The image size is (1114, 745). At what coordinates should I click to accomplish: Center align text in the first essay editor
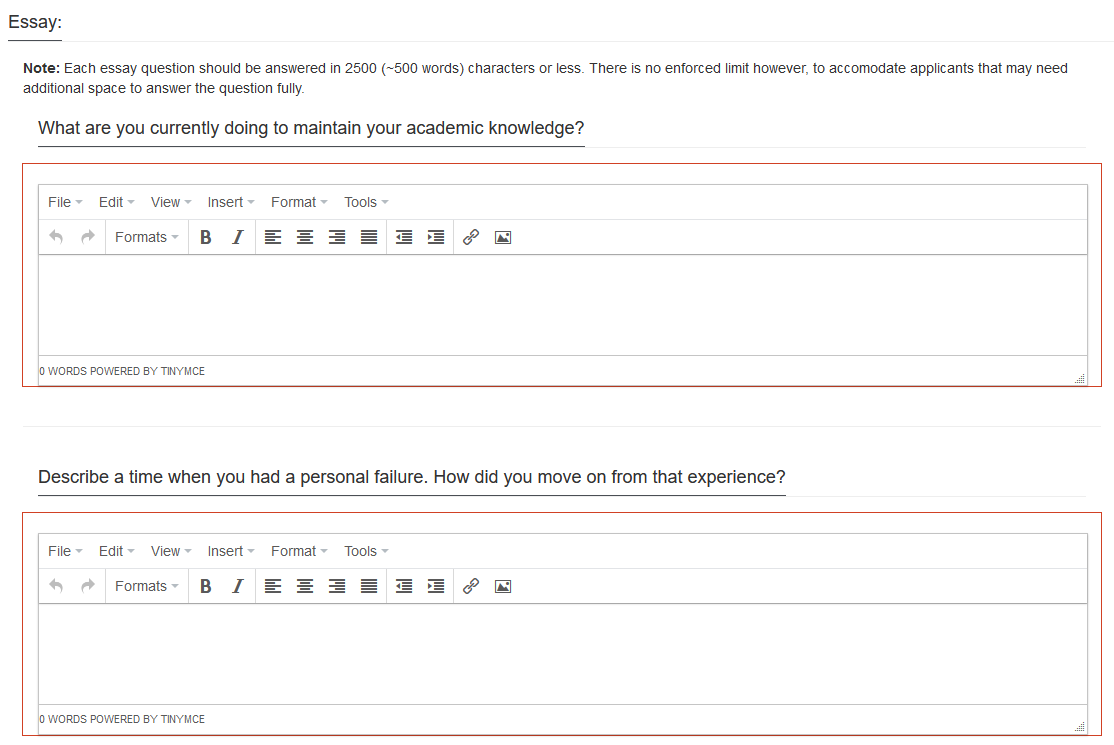pos(305,237)
